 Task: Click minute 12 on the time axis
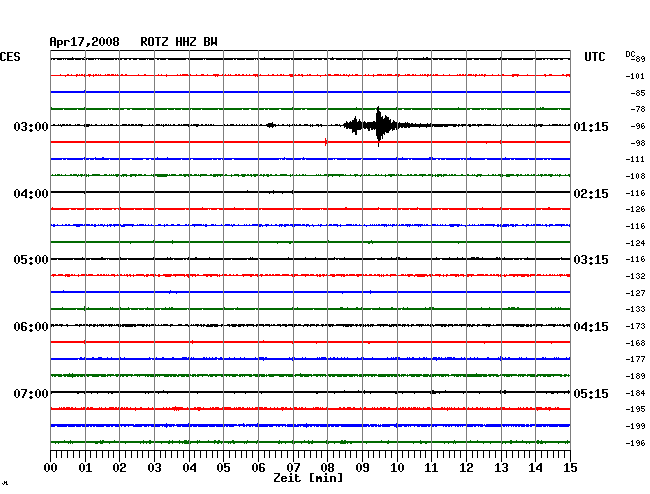[x=466, y=468]
